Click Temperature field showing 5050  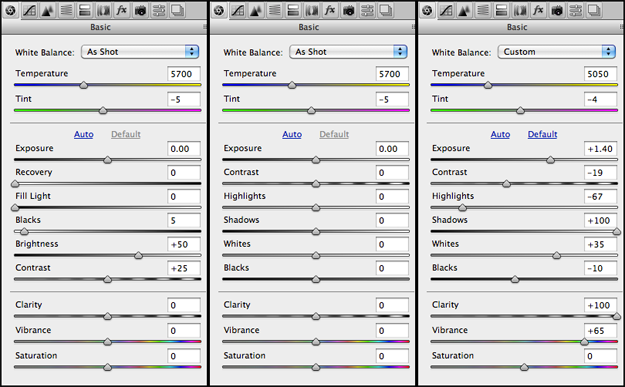click(601, 74)
